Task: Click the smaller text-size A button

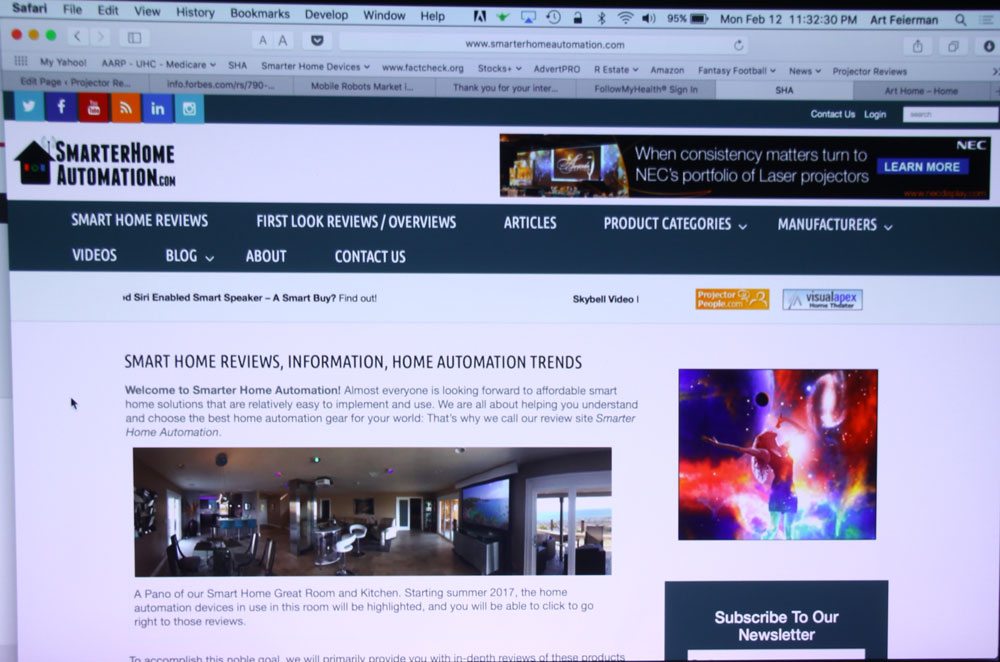Action: click(263, 41)
